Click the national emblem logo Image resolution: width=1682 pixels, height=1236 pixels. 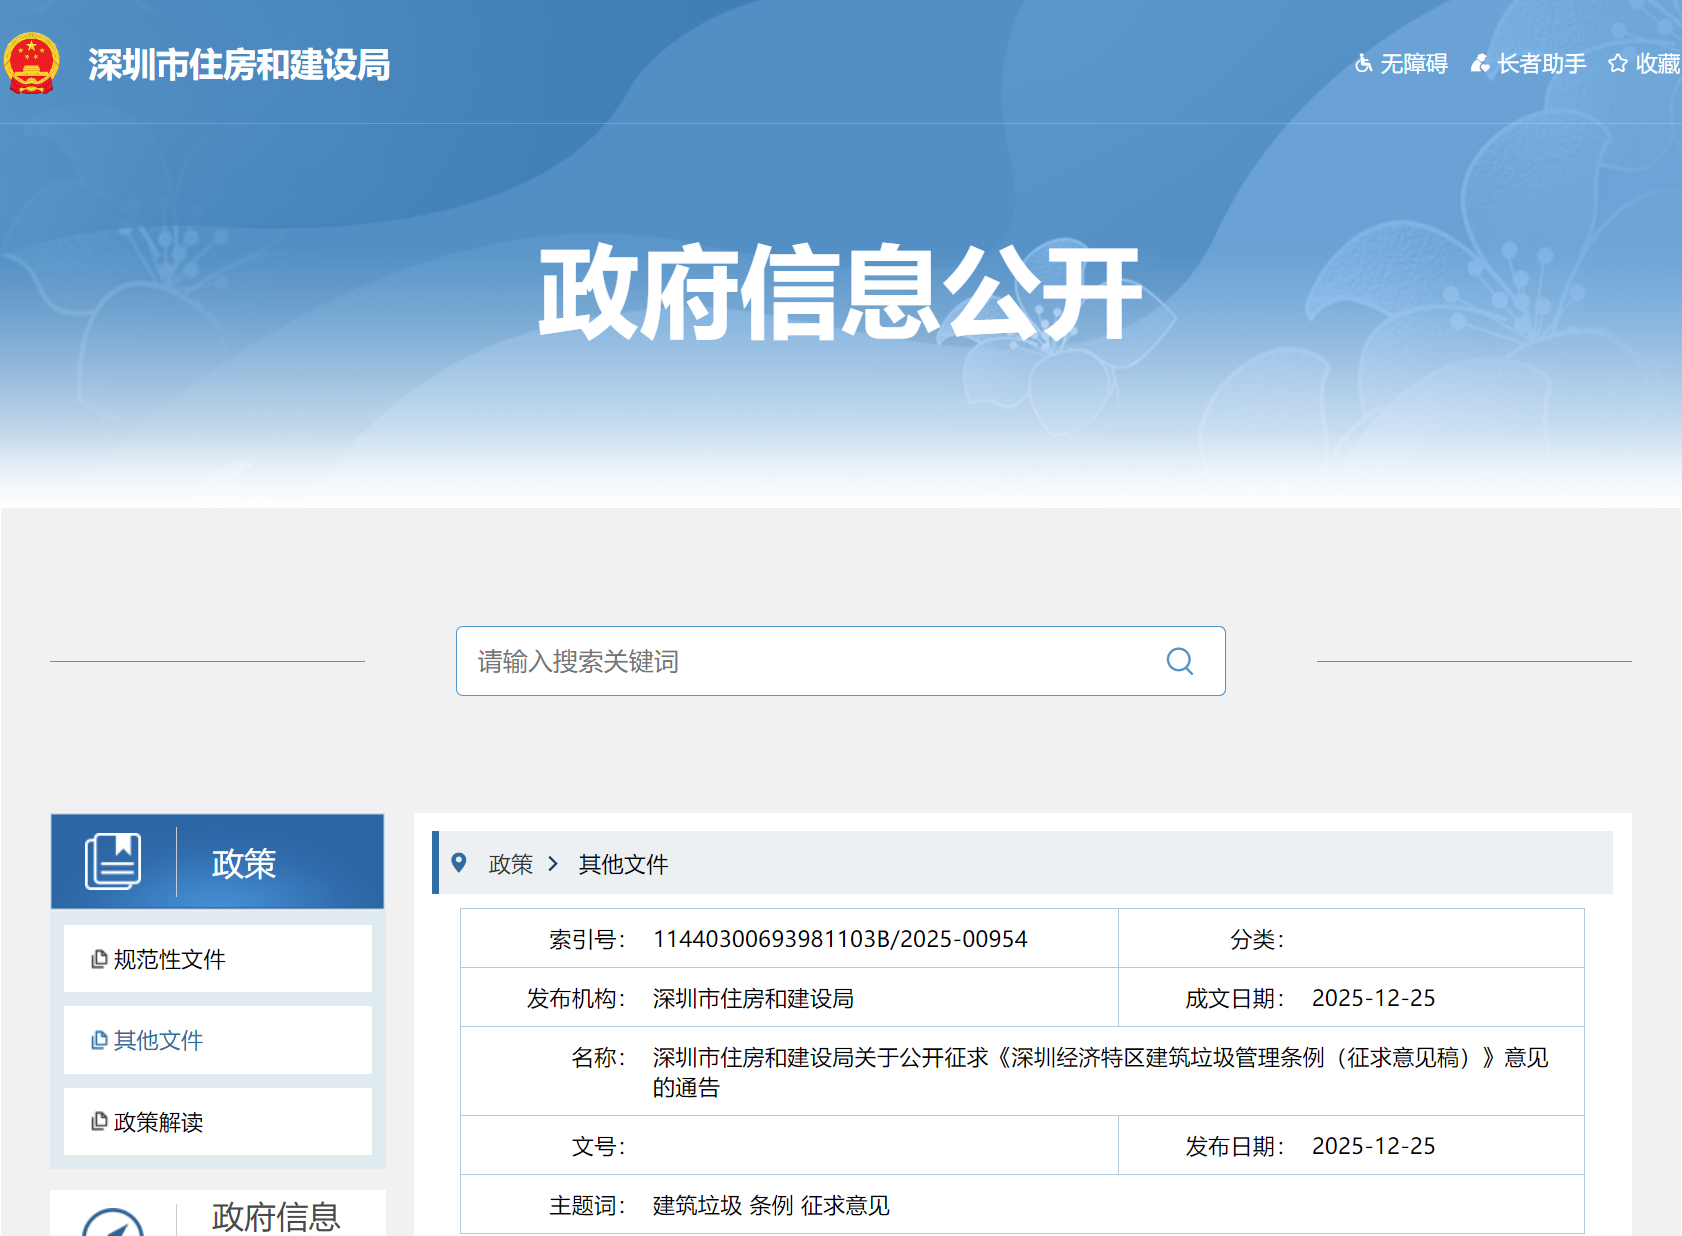pos(31,64)
